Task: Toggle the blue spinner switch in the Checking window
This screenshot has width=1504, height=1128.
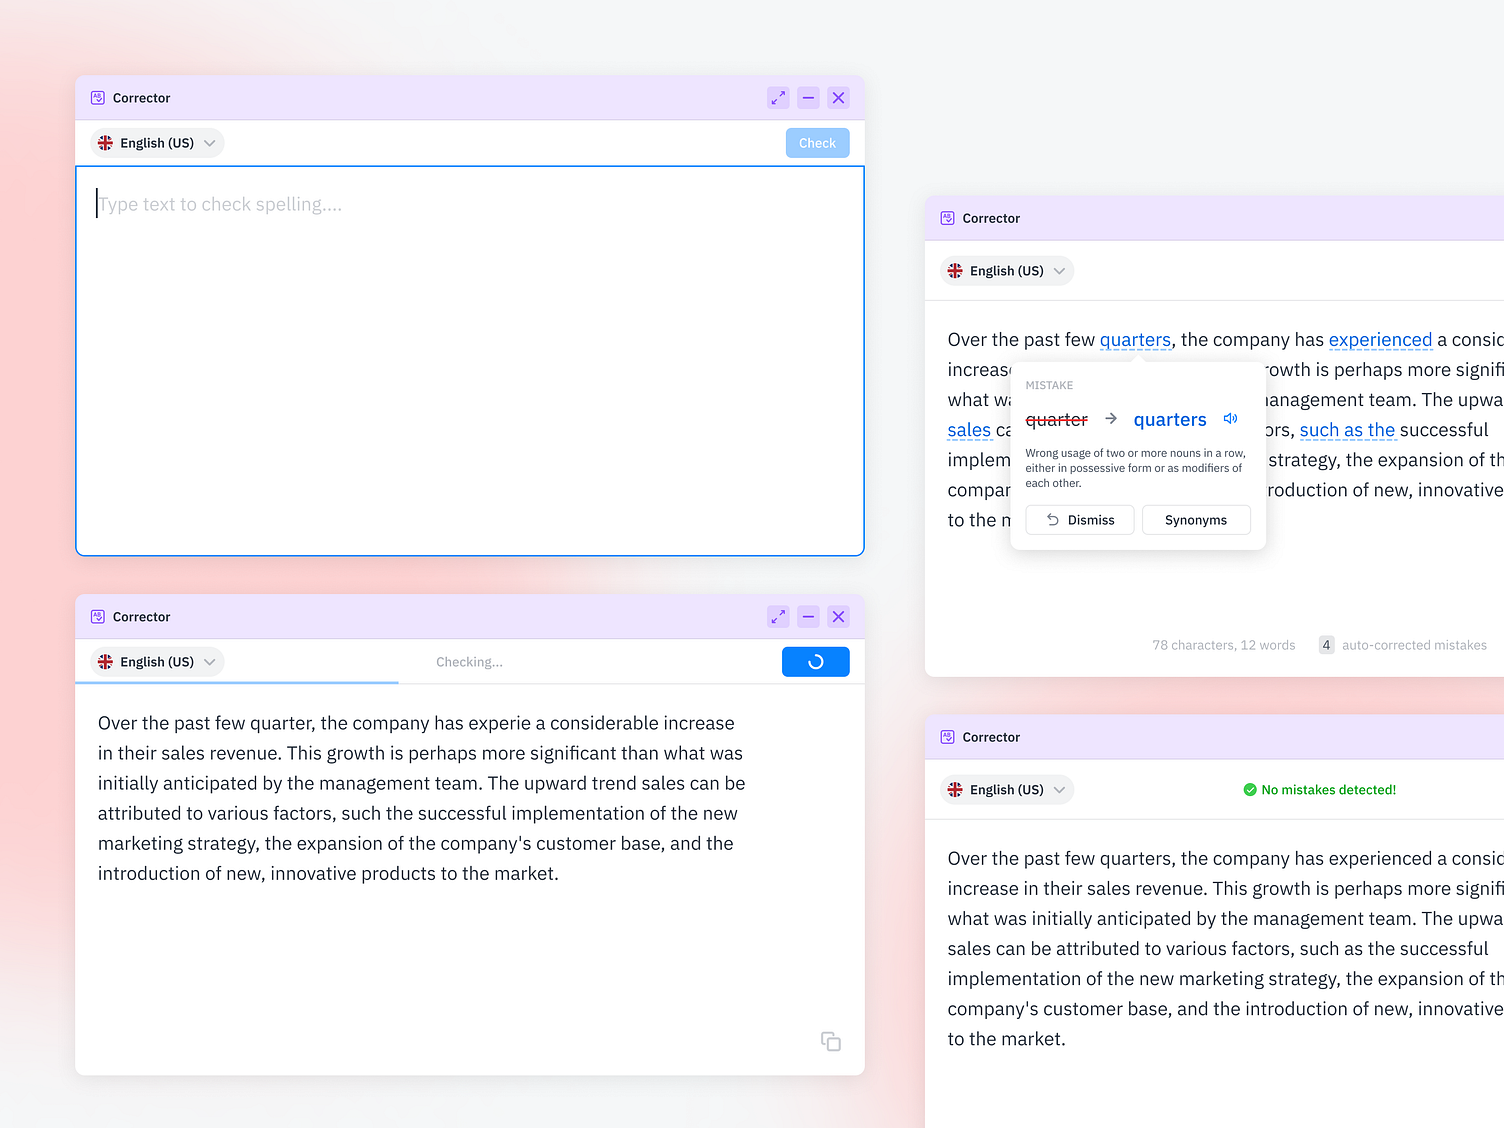Action: 815,661
